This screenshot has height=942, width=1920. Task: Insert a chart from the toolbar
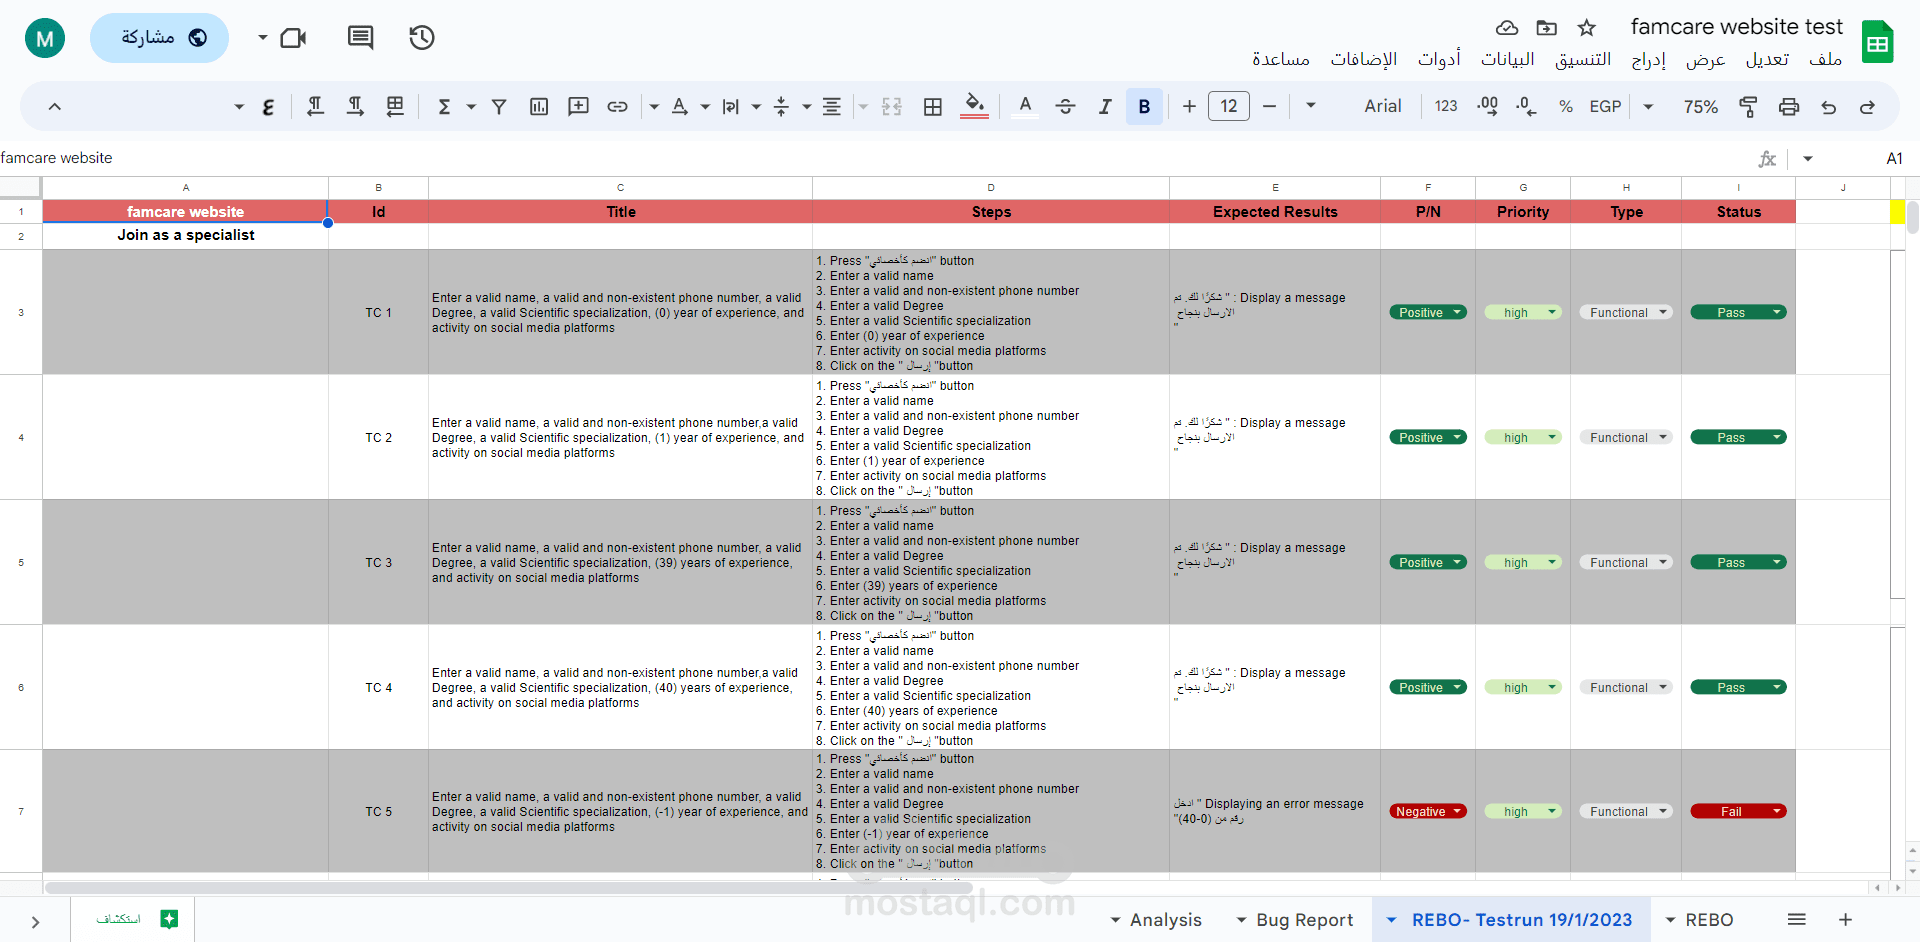tap(539, 107)
